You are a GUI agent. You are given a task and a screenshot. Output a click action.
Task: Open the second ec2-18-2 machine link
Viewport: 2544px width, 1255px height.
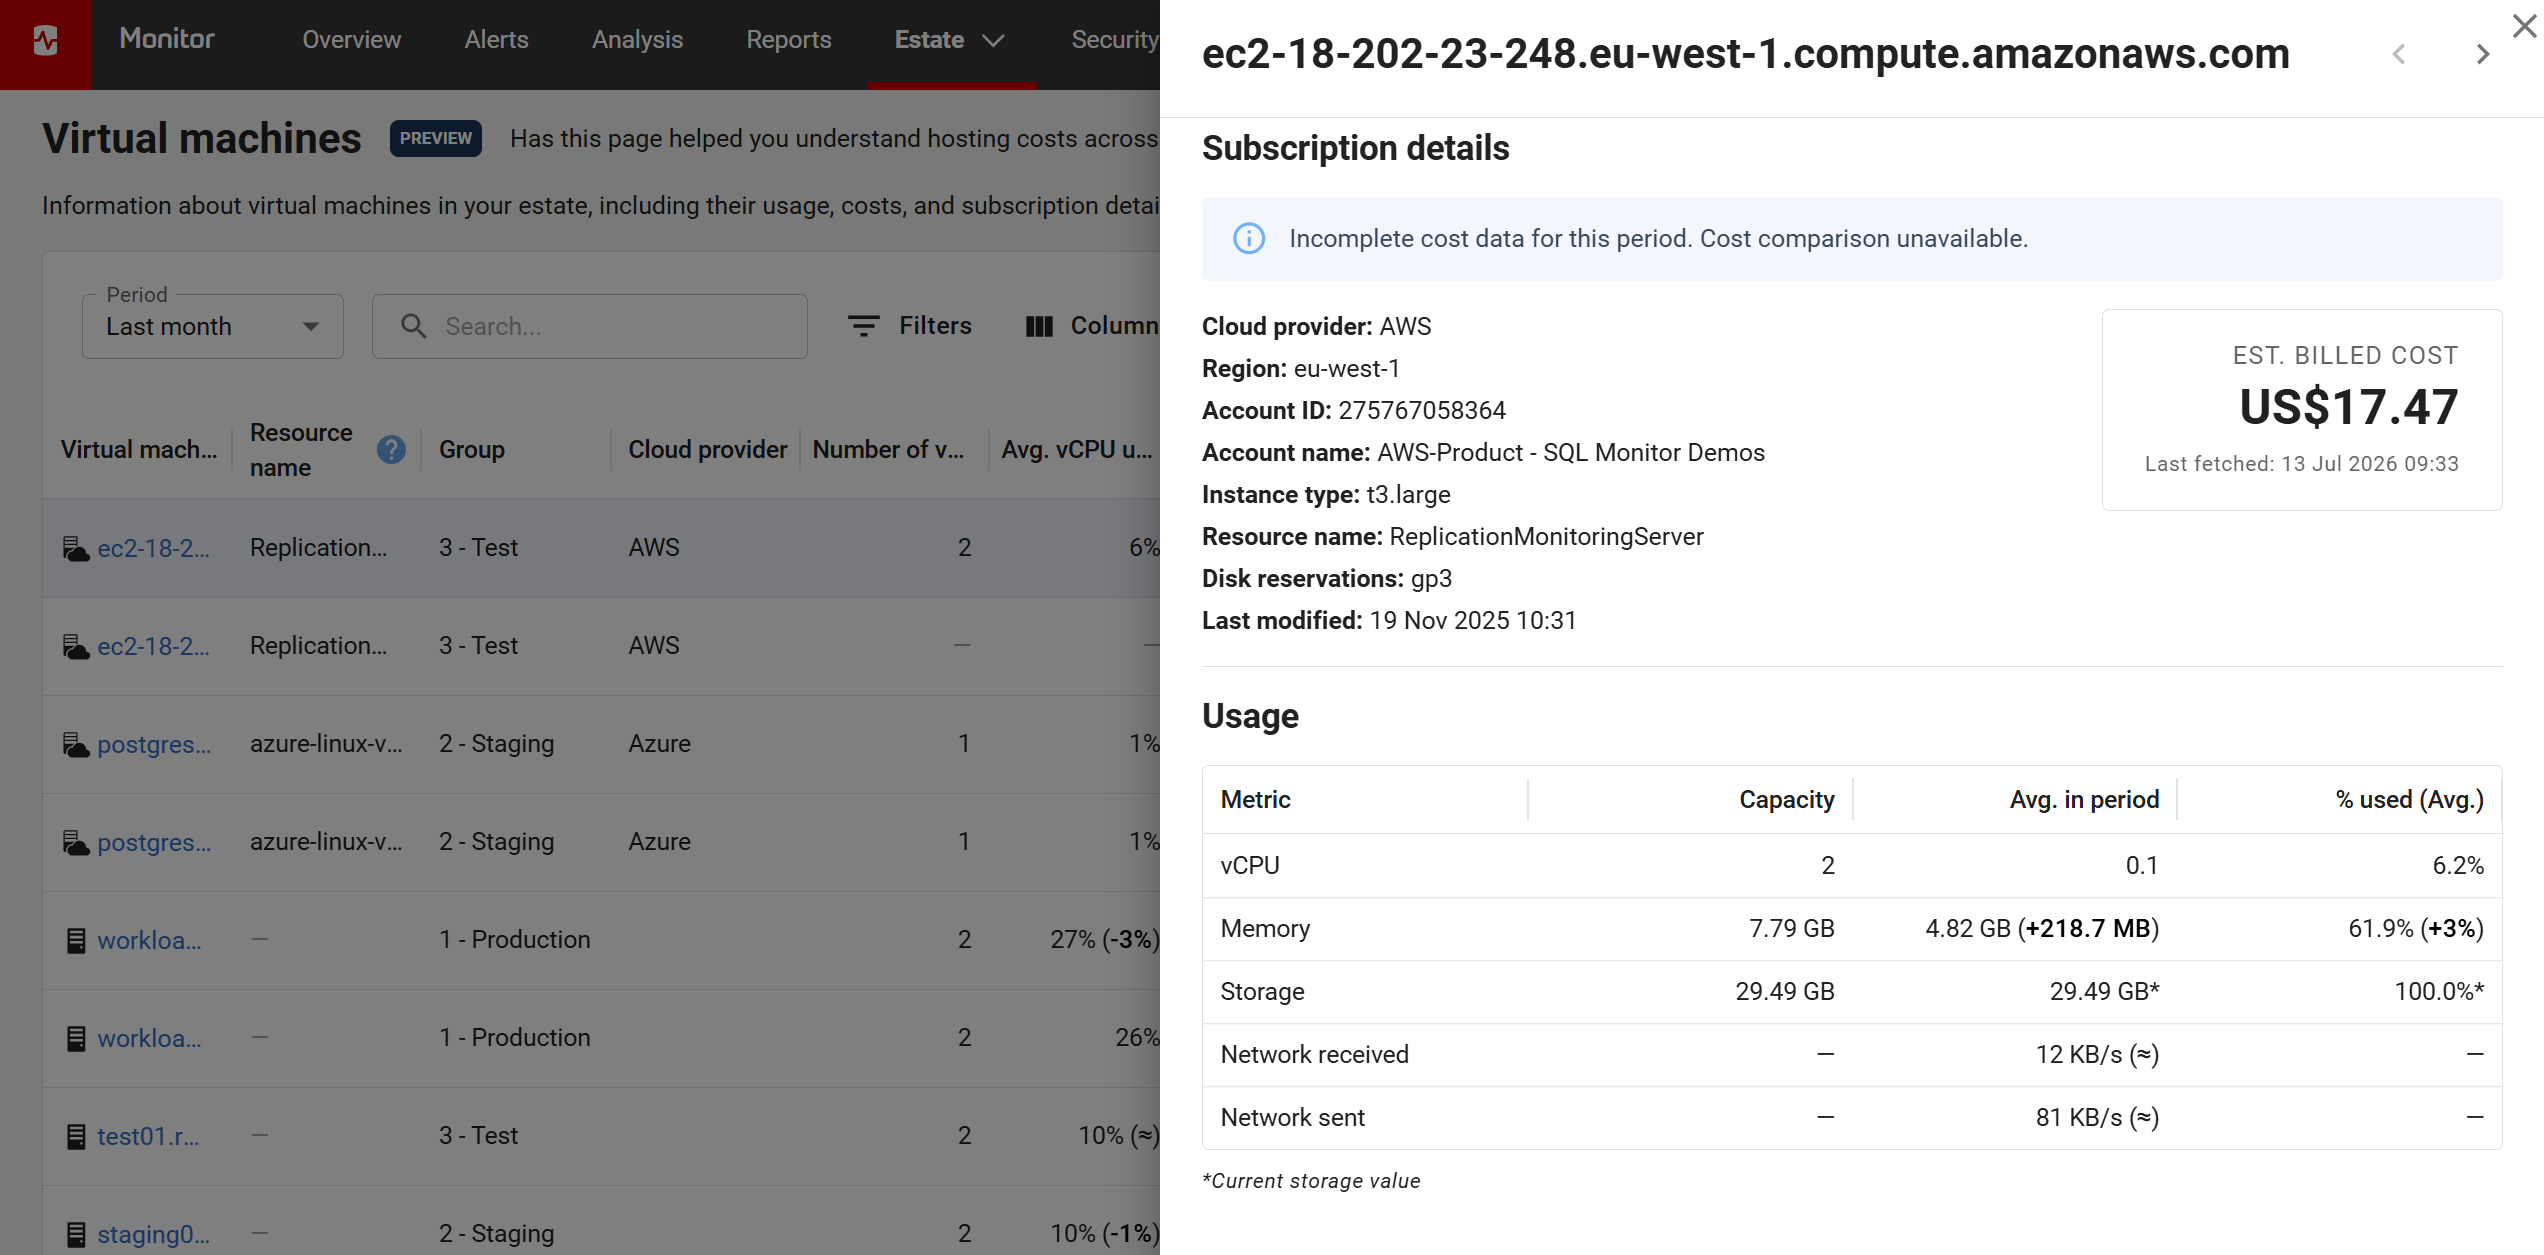pyautogui.click(x=153, y=646)
